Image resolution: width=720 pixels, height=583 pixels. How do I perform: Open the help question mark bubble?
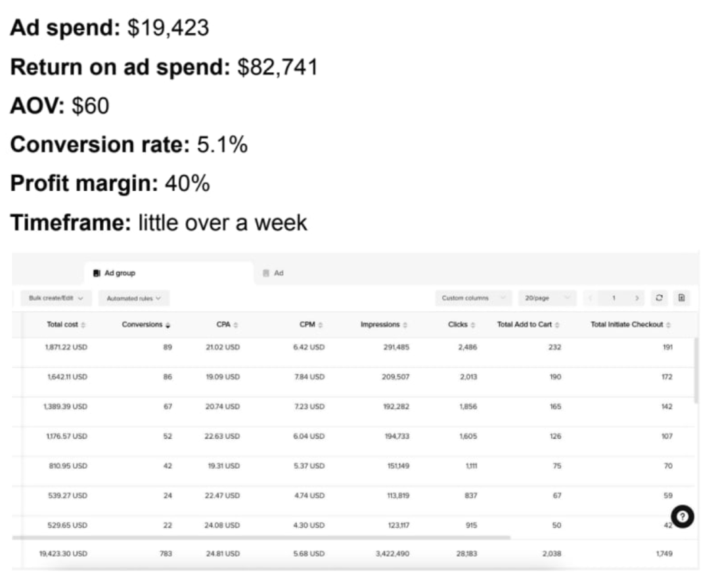coord(682,516)
